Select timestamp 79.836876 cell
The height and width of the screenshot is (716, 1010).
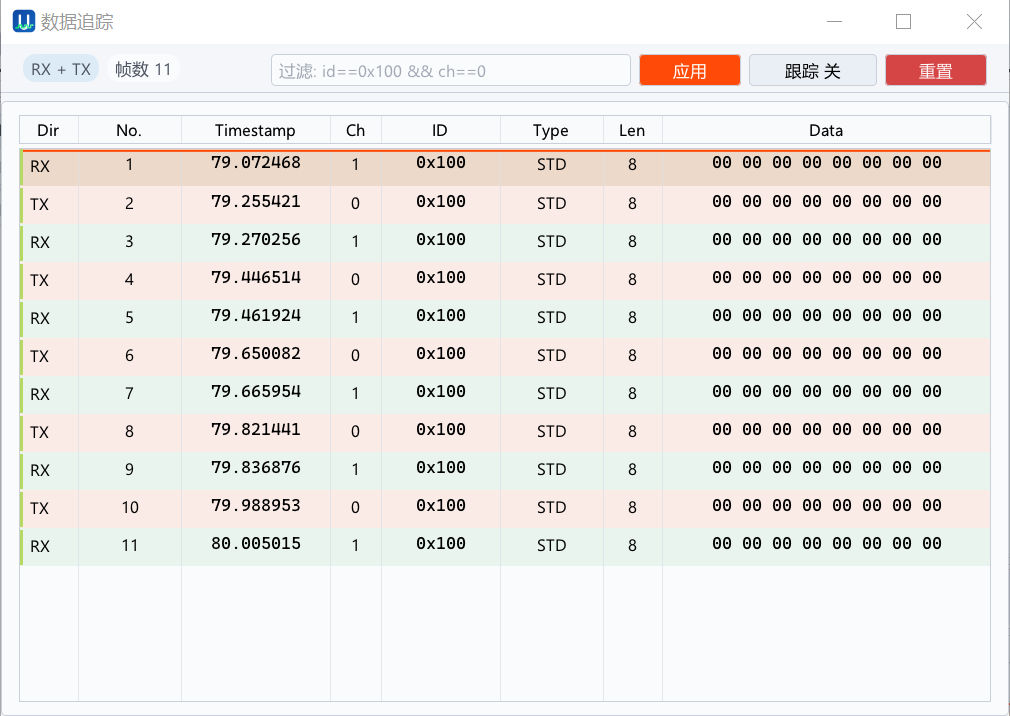tap(256, 467)
